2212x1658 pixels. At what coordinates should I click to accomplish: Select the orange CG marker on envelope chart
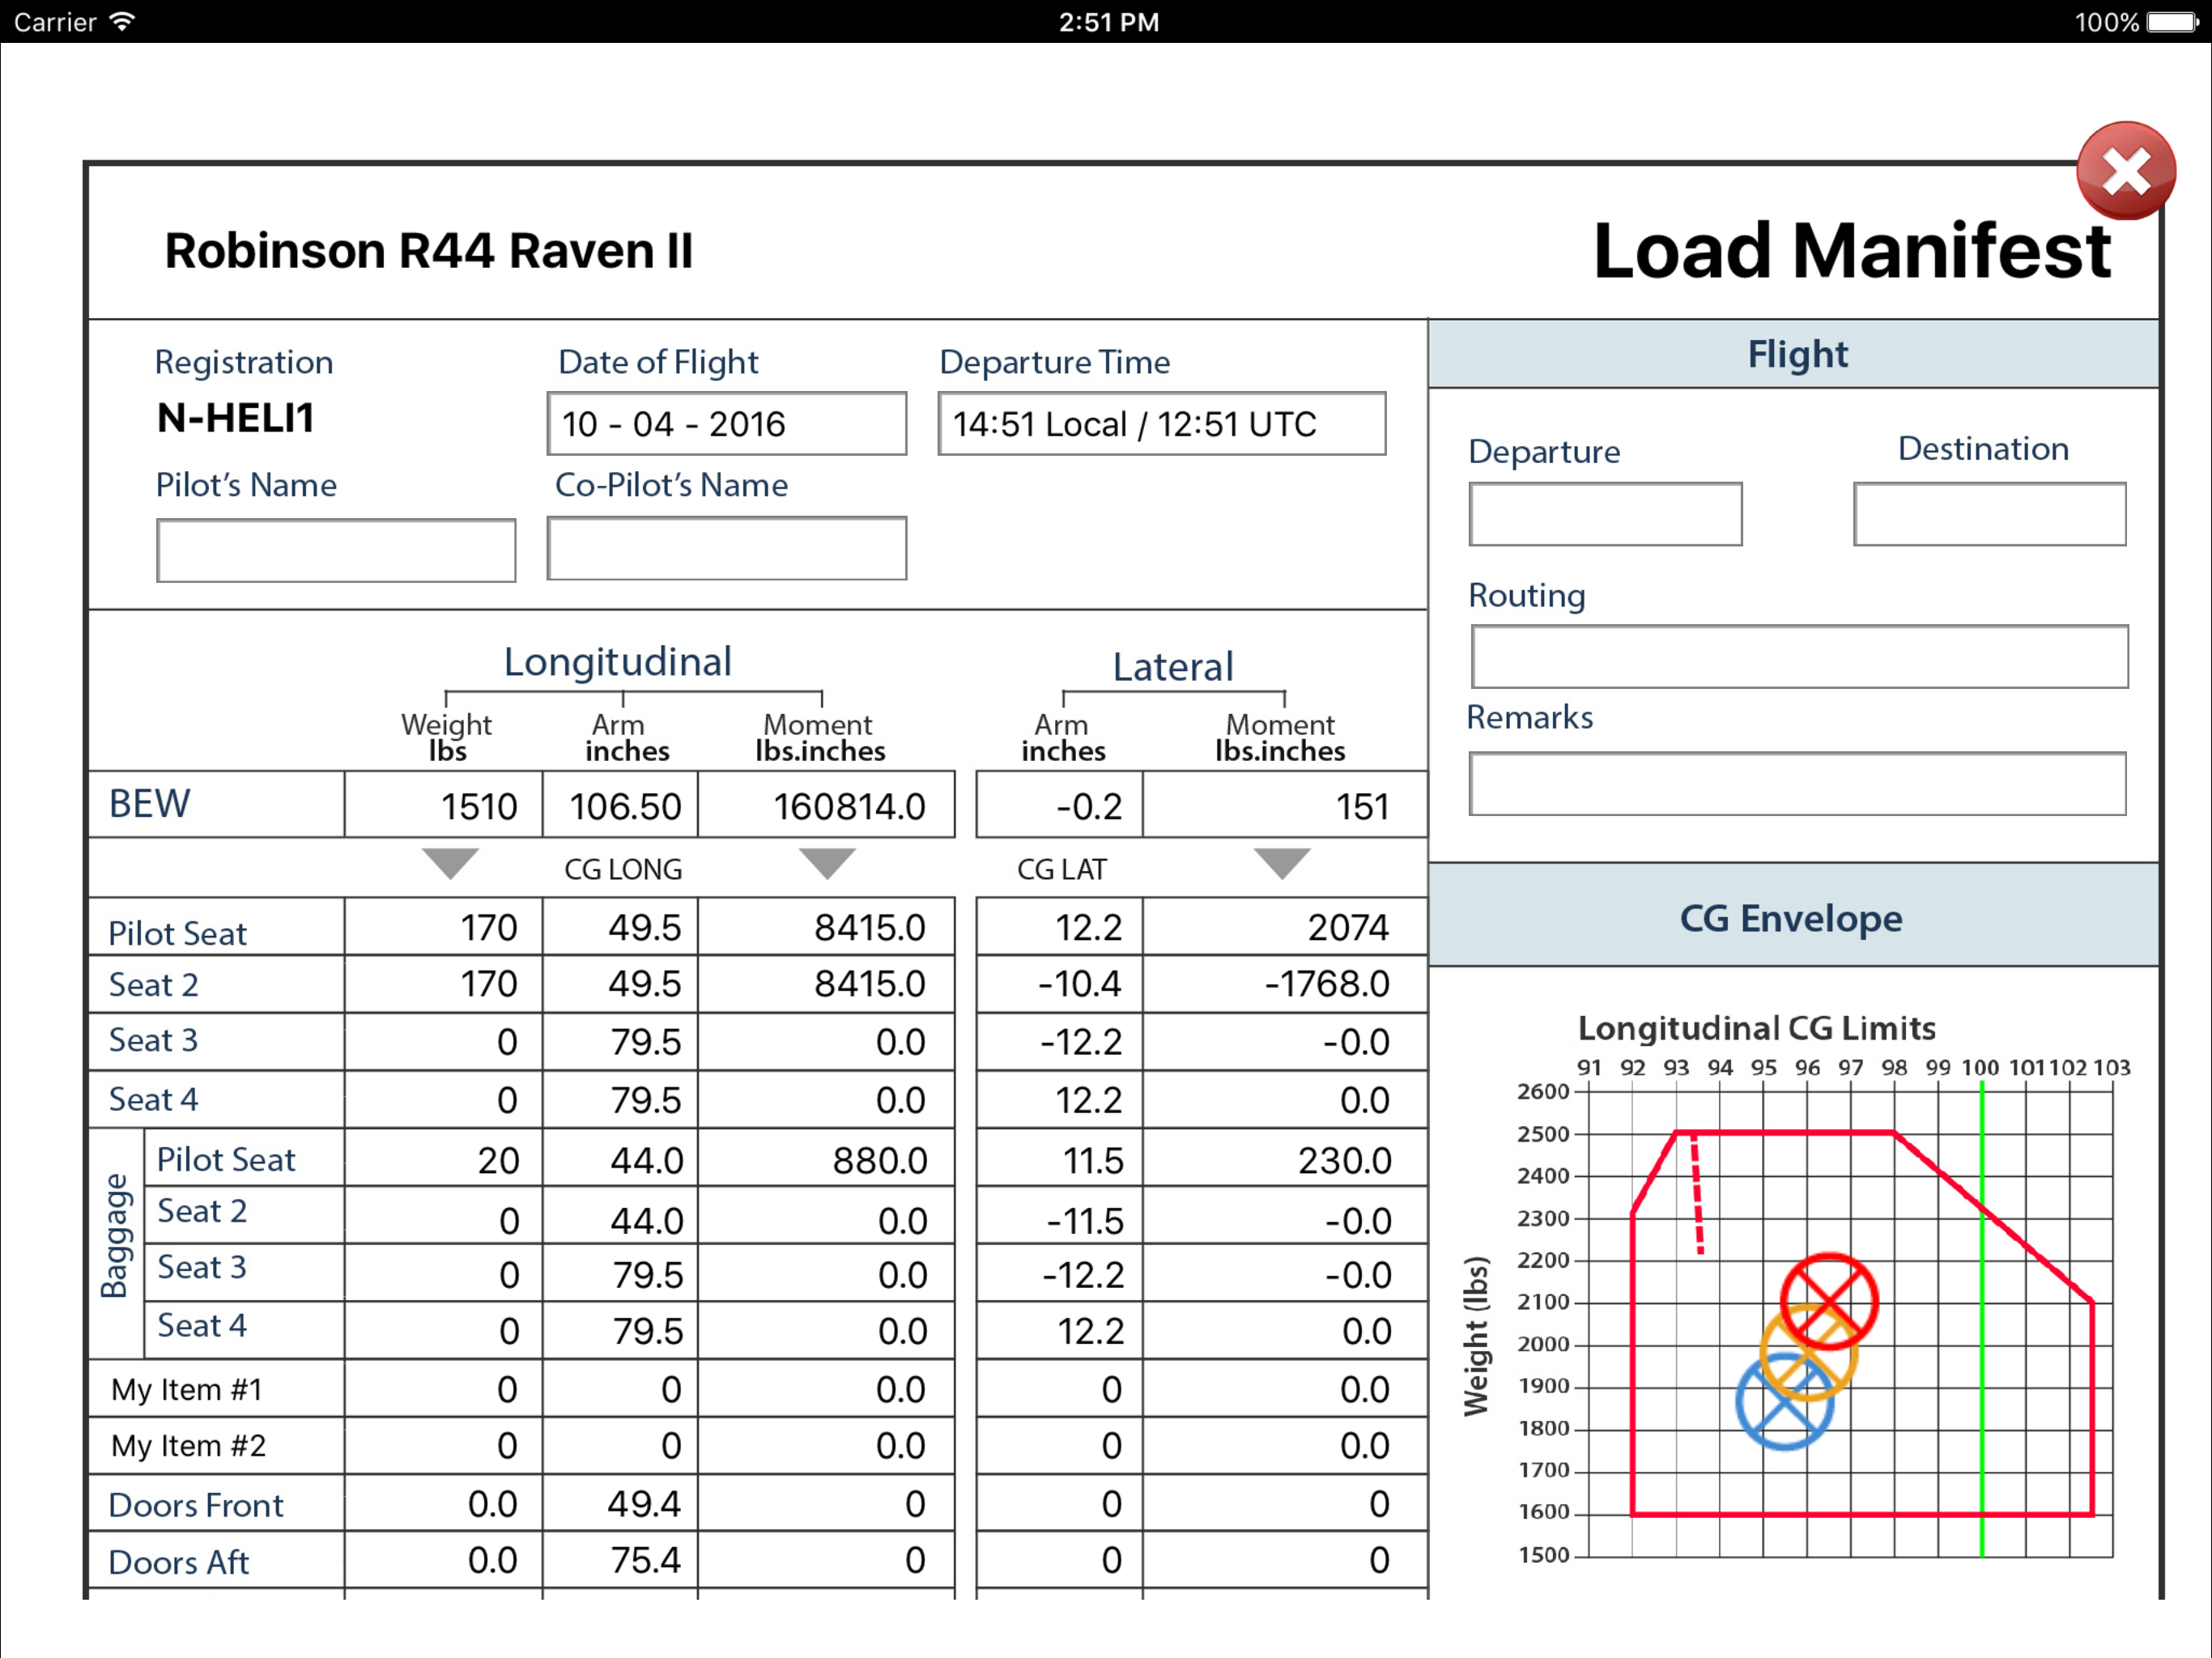pyautogui.click(x=1808, y=1353)
